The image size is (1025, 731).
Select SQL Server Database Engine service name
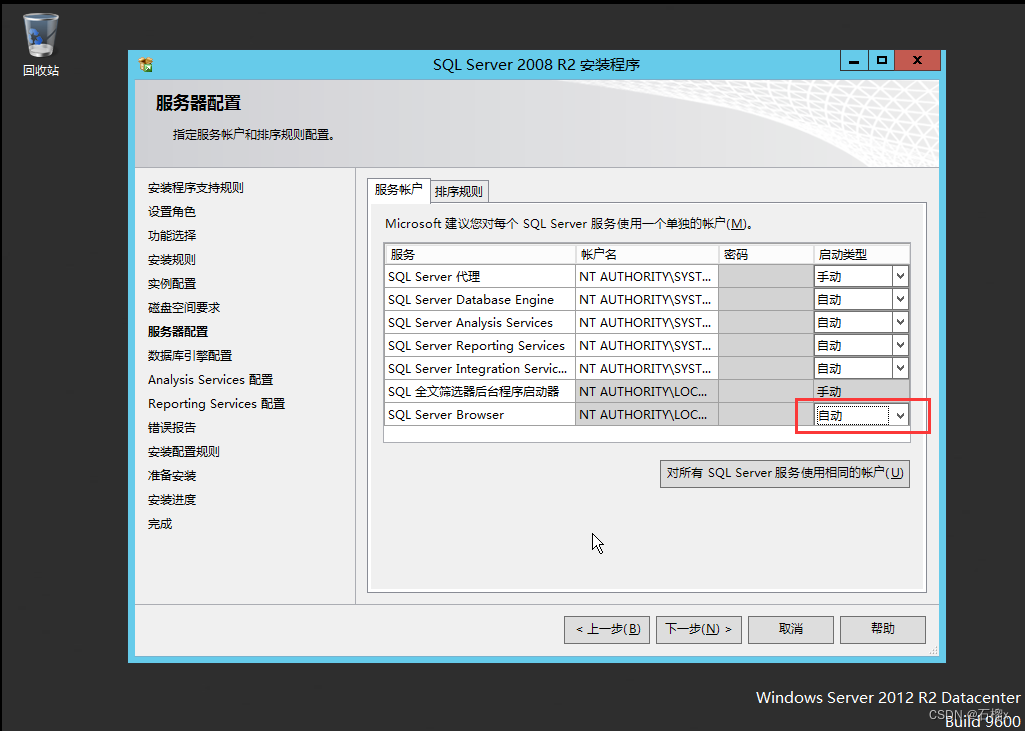click(x=480, y=299)
